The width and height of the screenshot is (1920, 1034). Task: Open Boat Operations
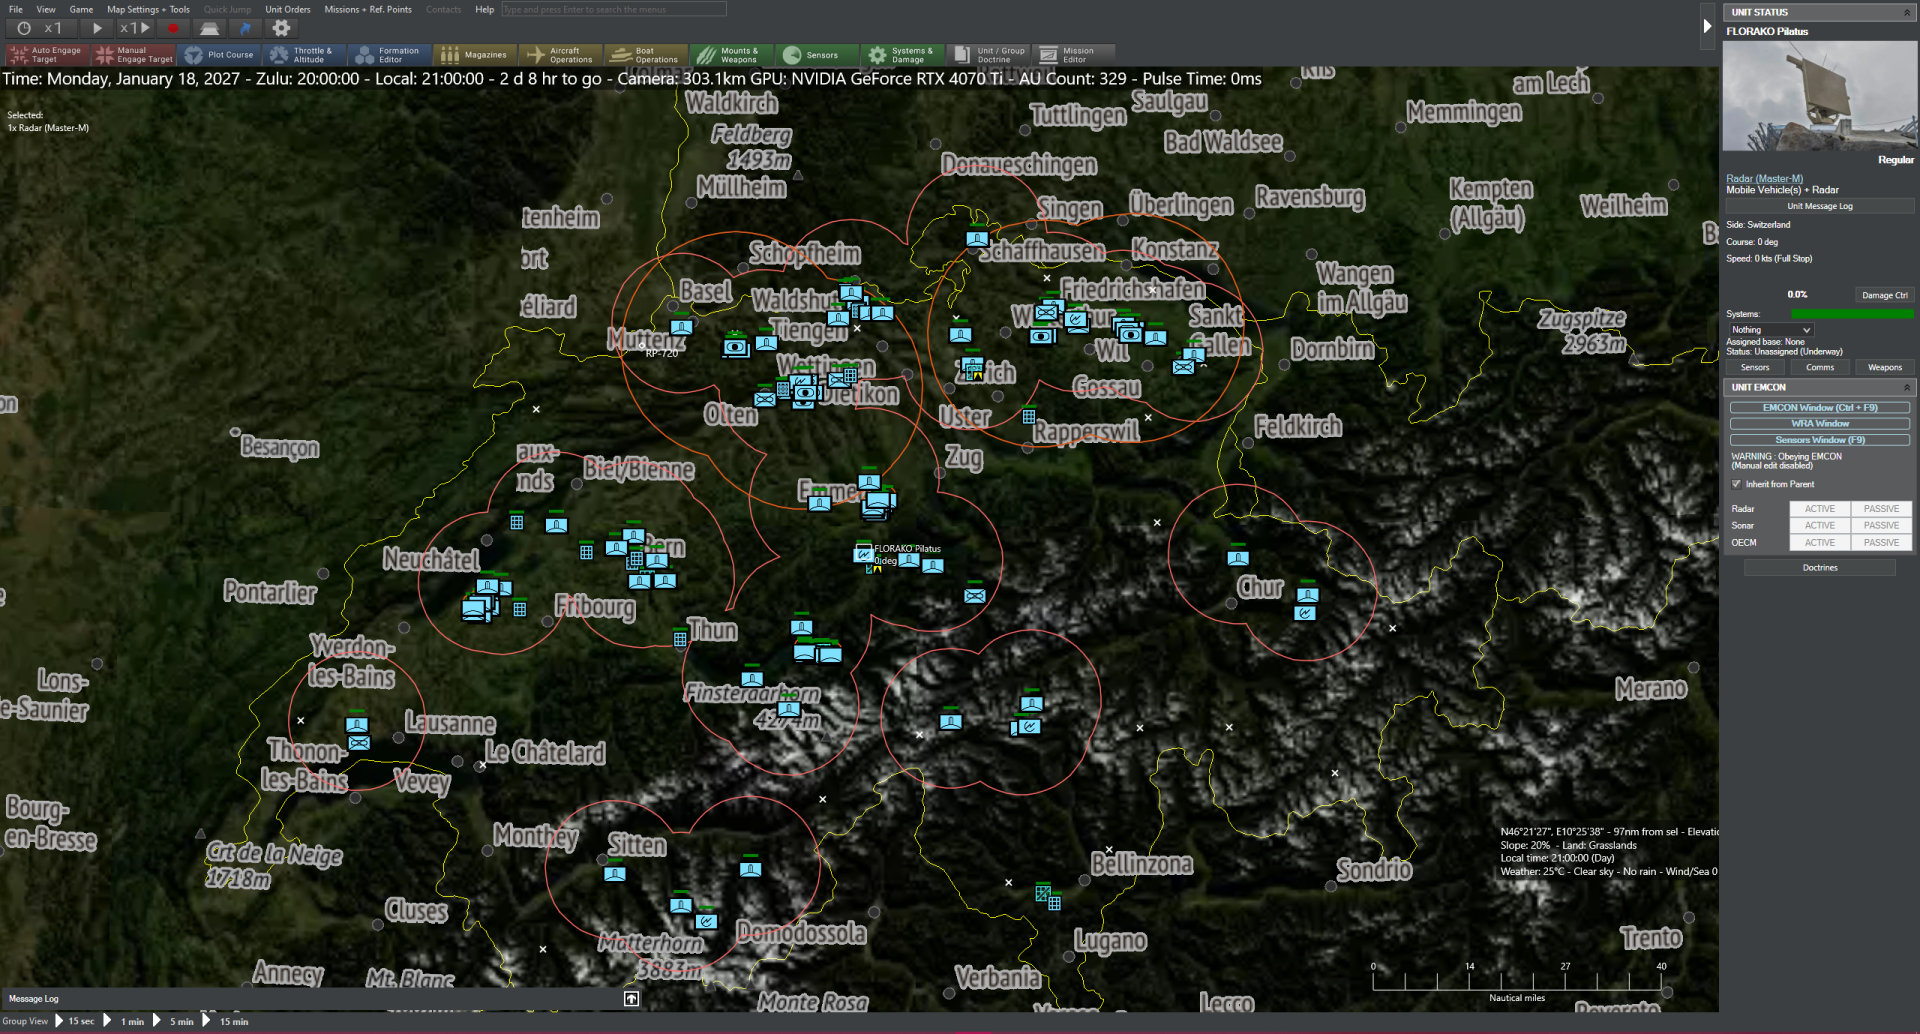point(647,55)
